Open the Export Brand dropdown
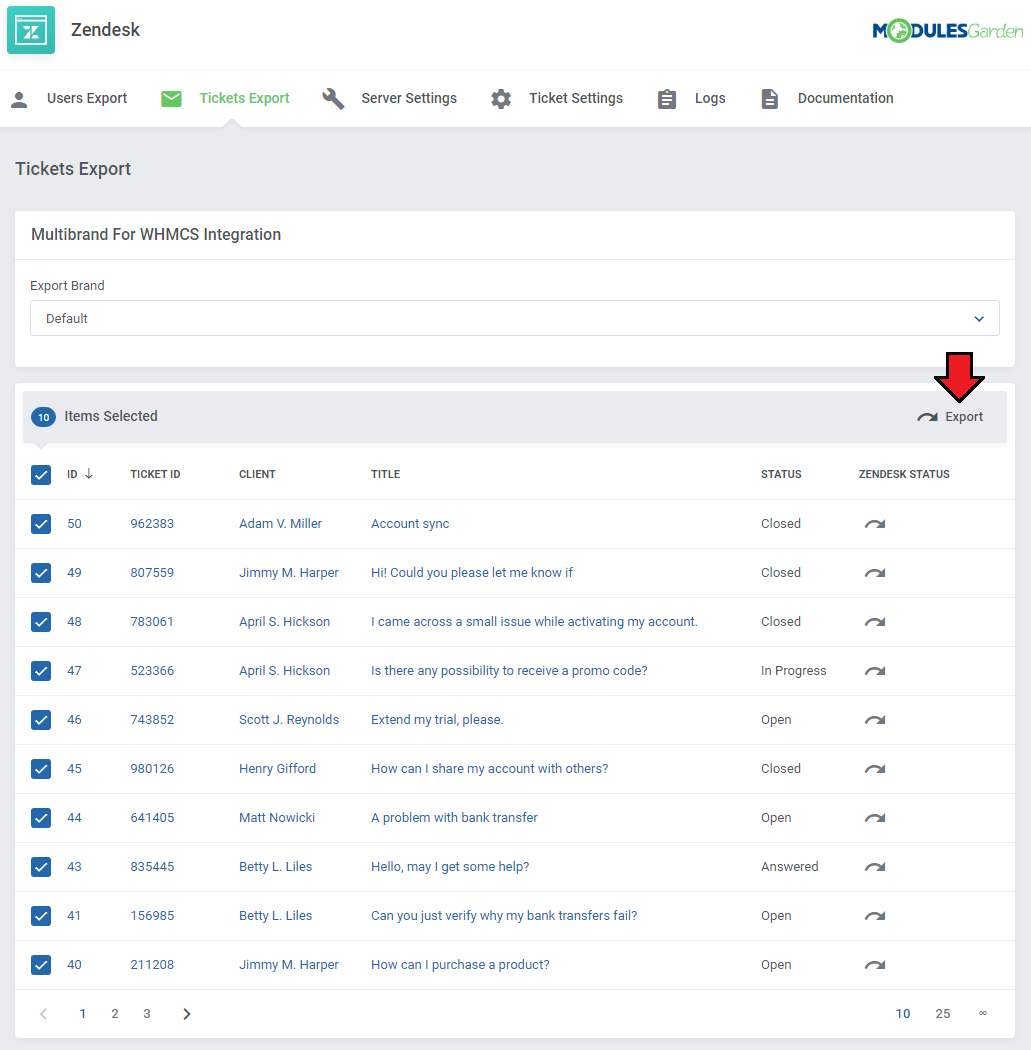 tap(514, 318)
